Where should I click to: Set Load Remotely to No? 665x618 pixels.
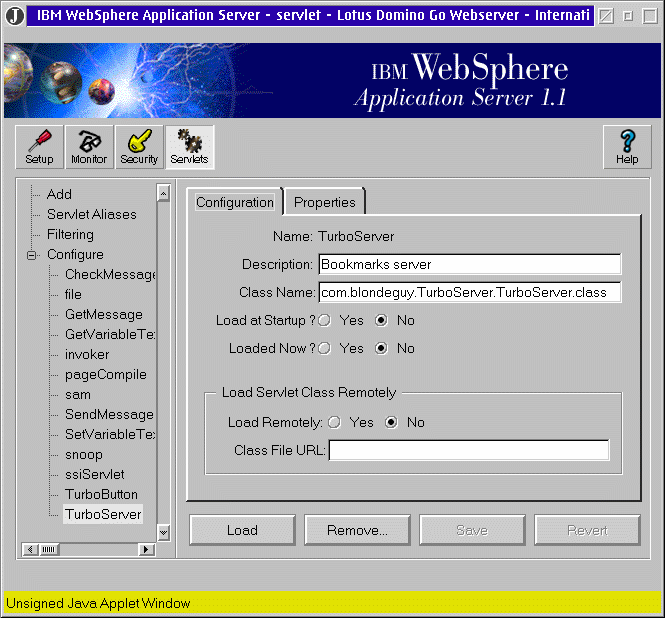click(x=391, y=422)
